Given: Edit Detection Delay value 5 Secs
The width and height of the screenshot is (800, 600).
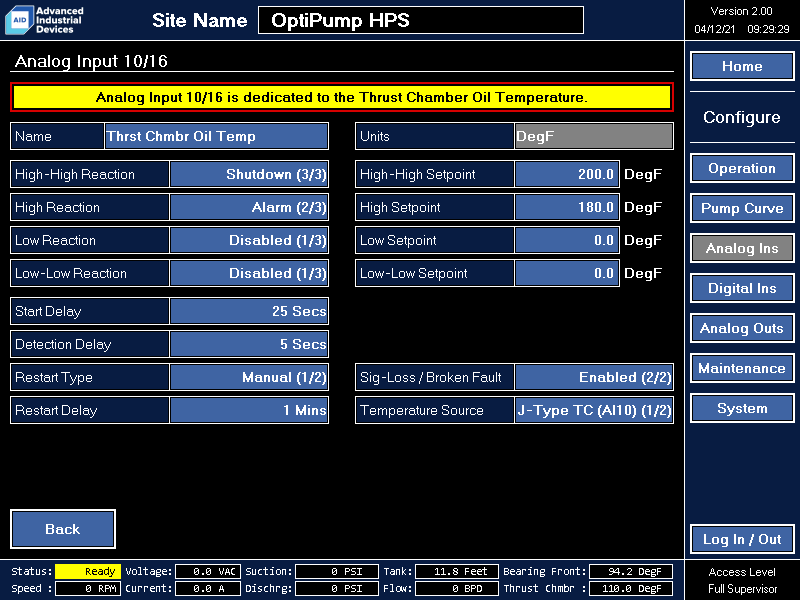Looking at the screenshot, I should click(x=249, y=344).
